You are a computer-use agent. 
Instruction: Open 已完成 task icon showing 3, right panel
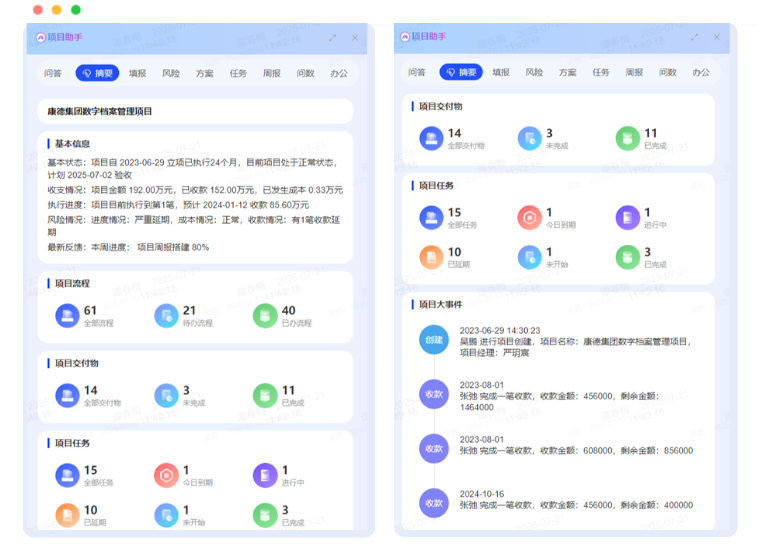[627, 258]
